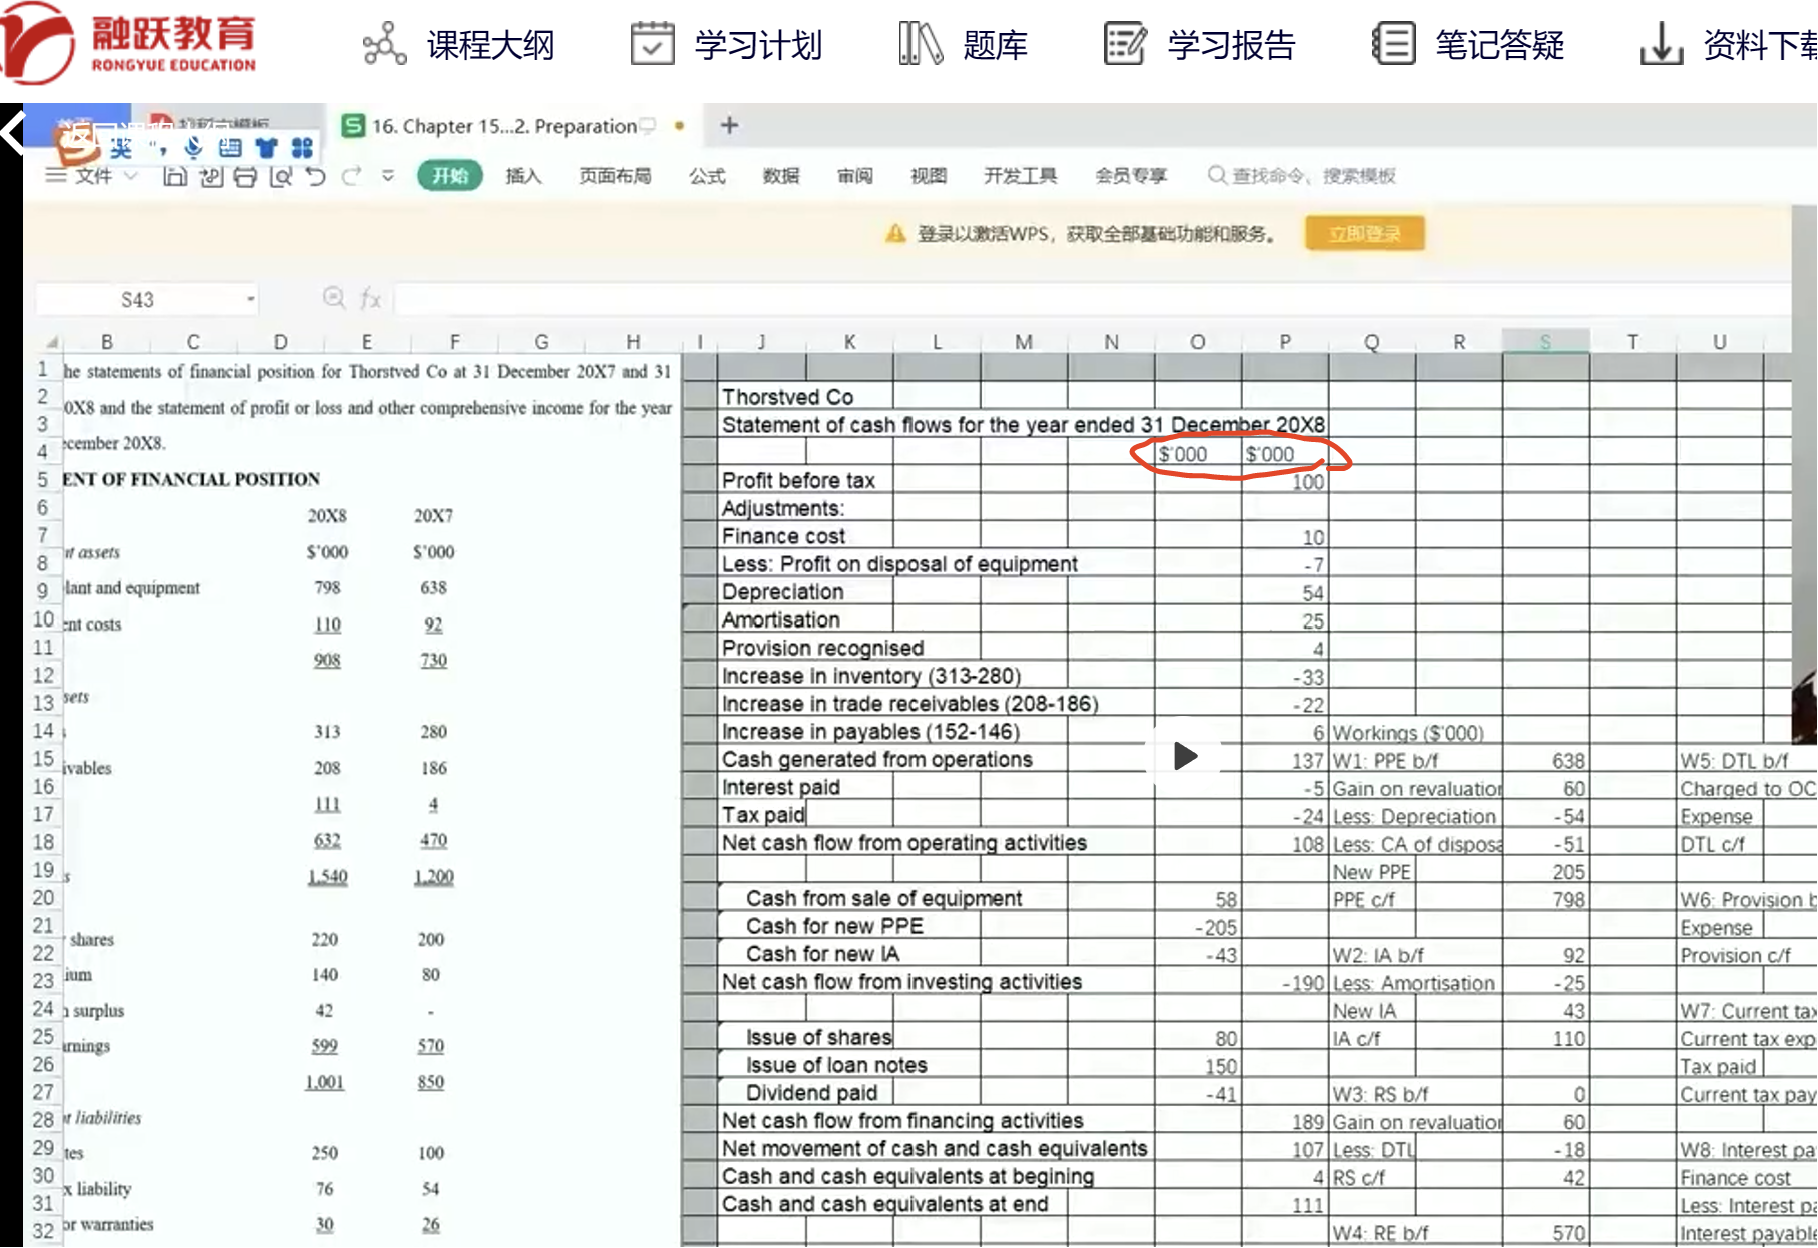Click the study report clipboard icon
This screenshot has height=1248, width=1818.
1125,44
